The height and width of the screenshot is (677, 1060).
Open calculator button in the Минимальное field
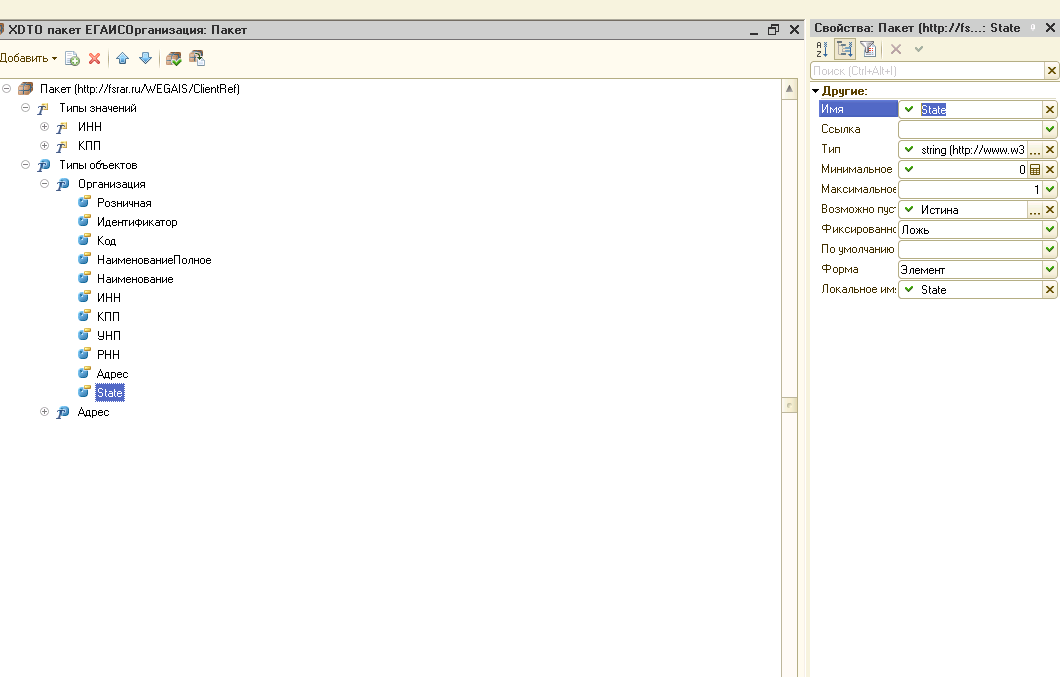coord(1035,170)
